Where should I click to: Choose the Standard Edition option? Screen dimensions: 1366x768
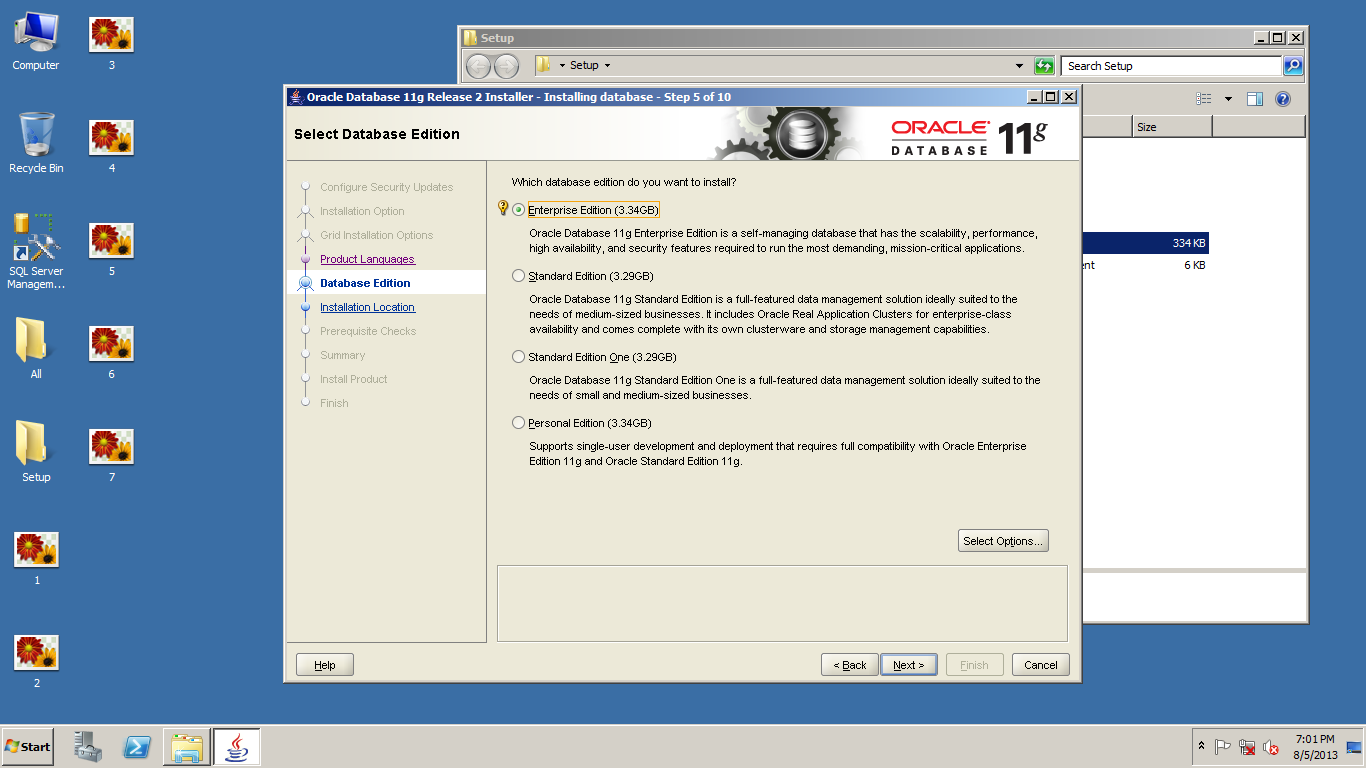518,276
